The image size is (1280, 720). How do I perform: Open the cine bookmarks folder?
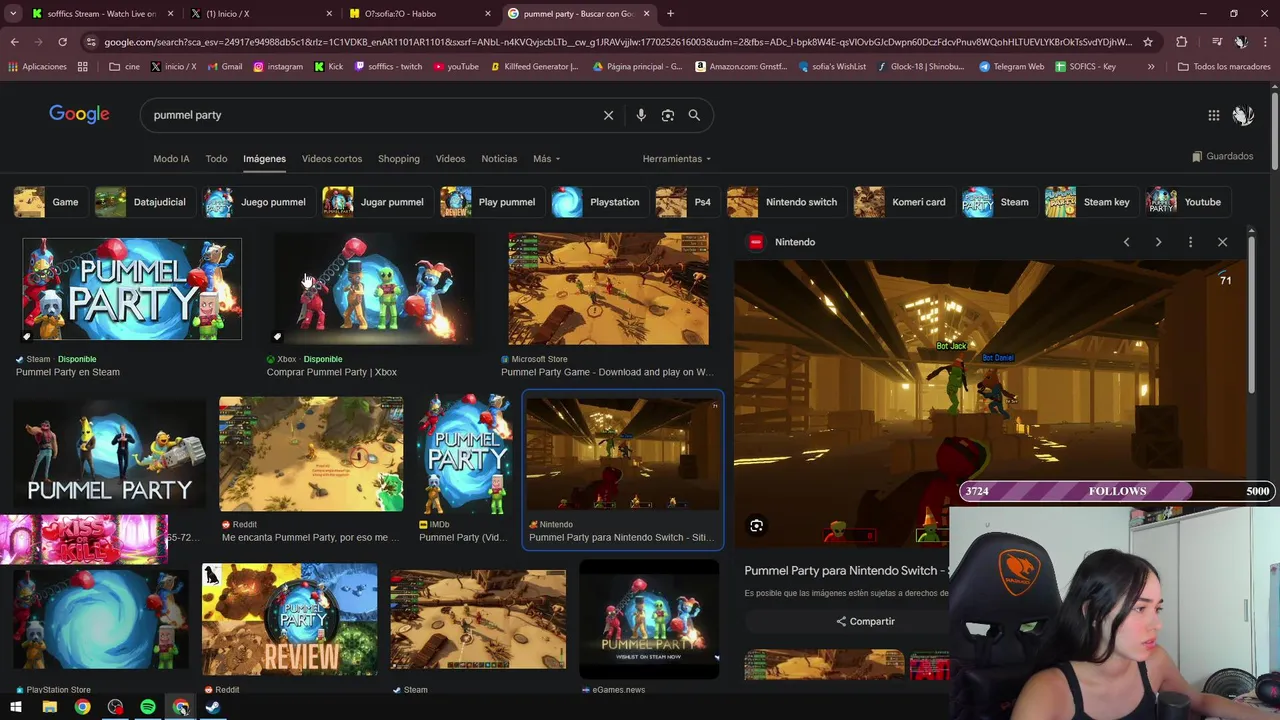124,67
